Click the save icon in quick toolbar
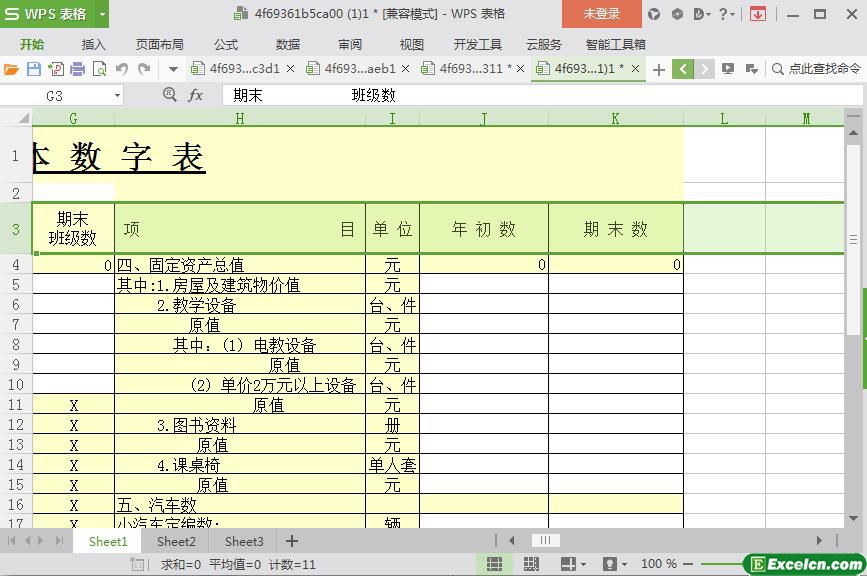 pos(33,69)
